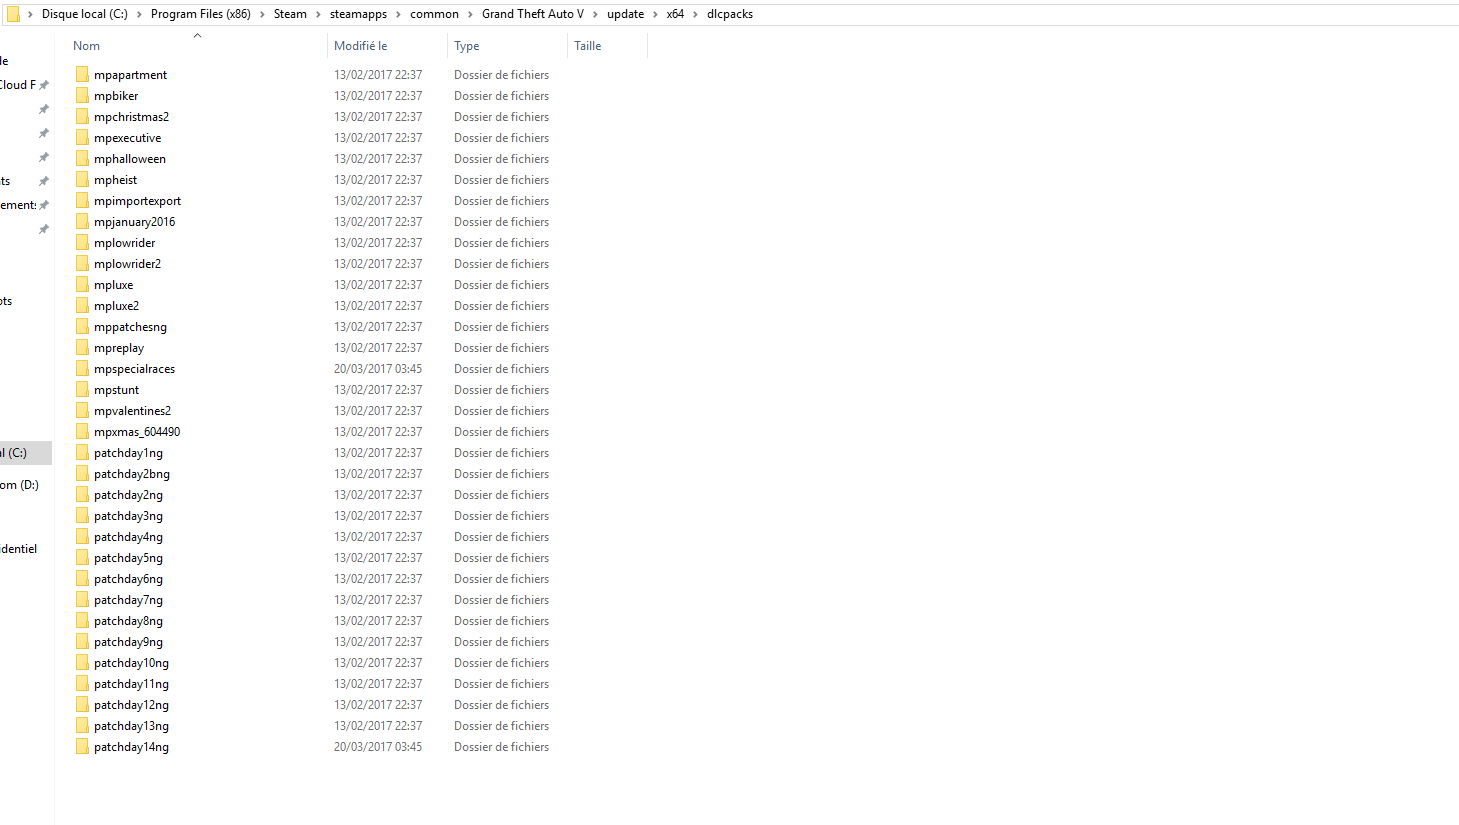Click the address bar folder icon
The image size is (1459, 825).
(x=13, y=14)
